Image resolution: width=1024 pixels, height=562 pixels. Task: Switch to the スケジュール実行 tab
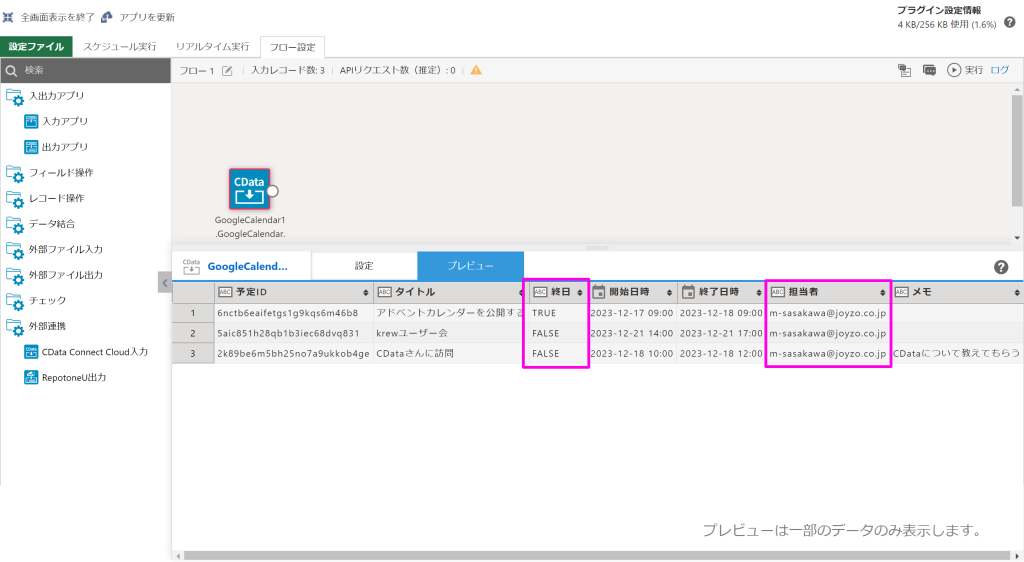tap(120, 46)
